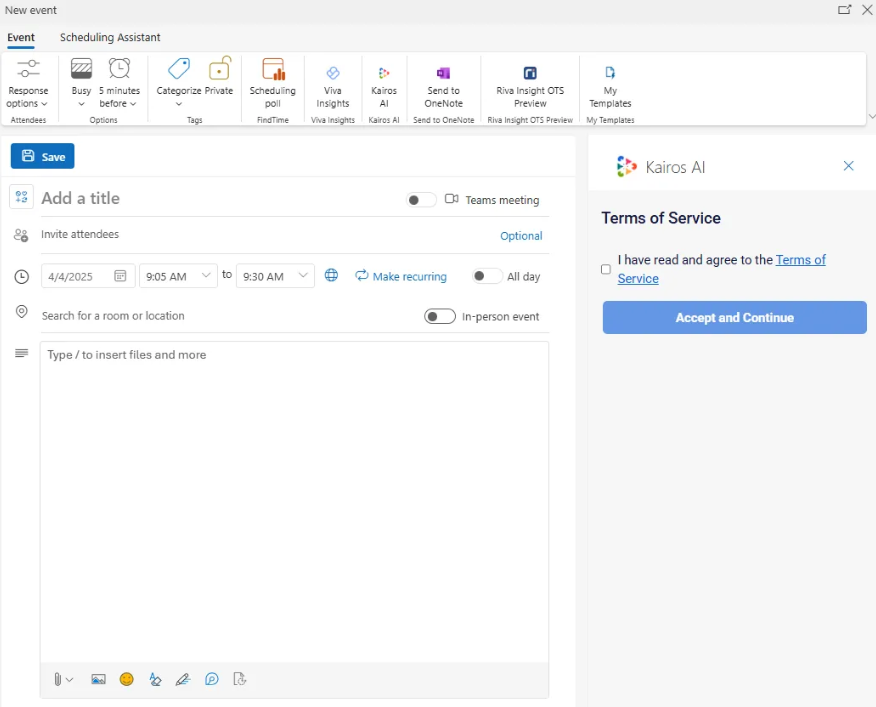Turn on the Teams meeting toggle
Image resolution: width=876 pixels, height=707 pixels.
421,200
